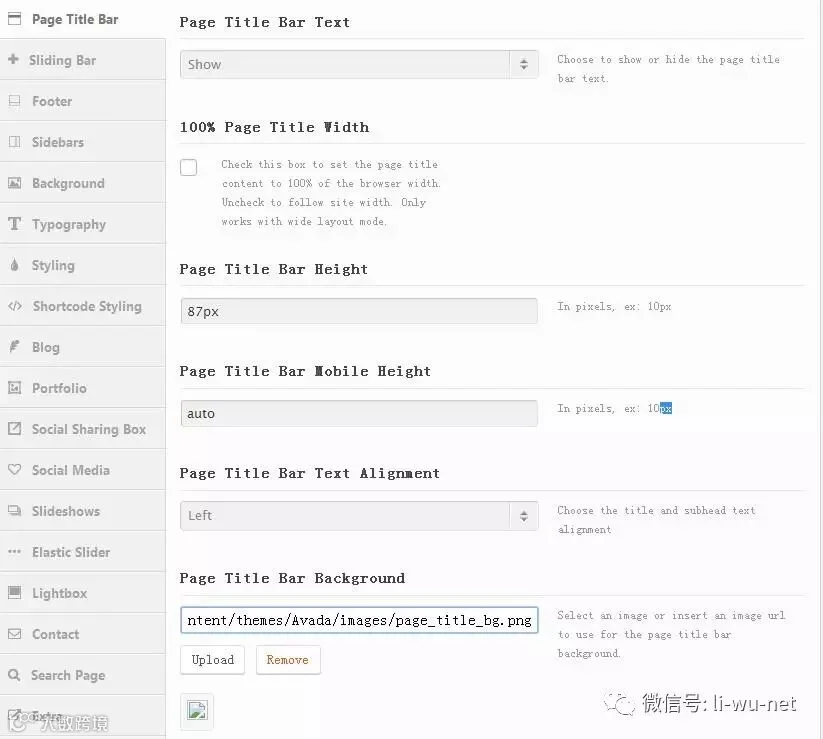Screen dimensions: 823x739
Task: Click the Contact envelope icon
Action: [x=15, y=634]
